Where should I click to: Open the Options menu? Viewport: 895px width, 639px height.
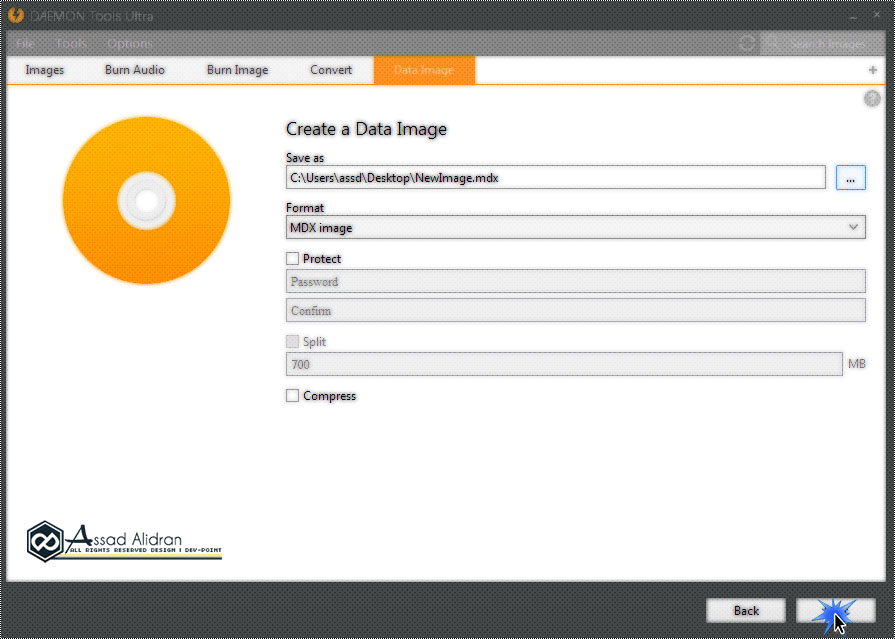coord(130,43)
